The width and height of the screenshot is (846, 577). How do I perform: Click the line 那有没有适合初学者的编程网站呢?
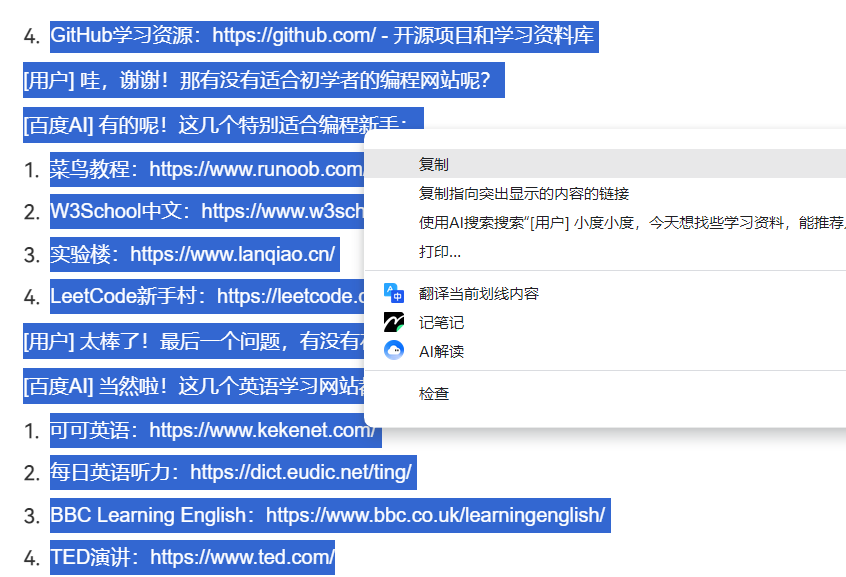pos(264,80)
